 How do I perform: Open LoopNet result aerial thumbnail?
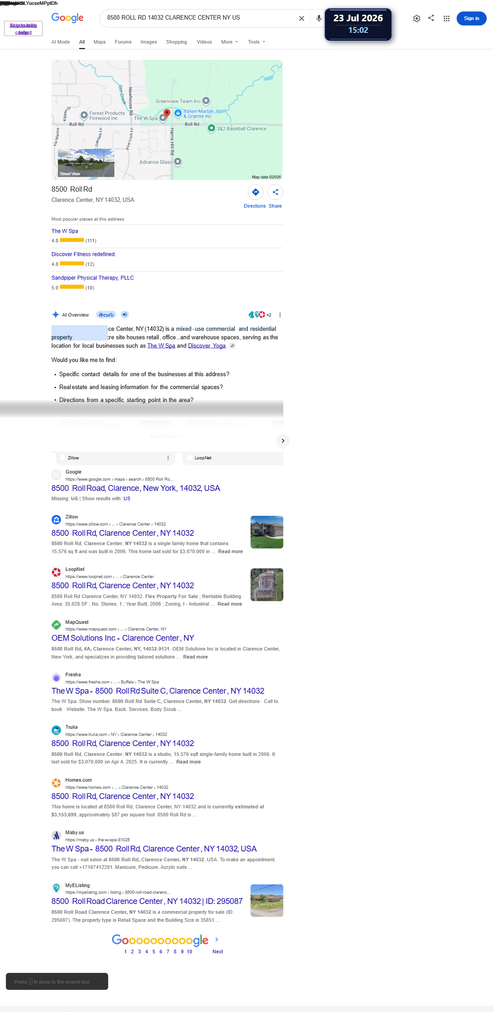pyautogui.click(x=266, y=585)
